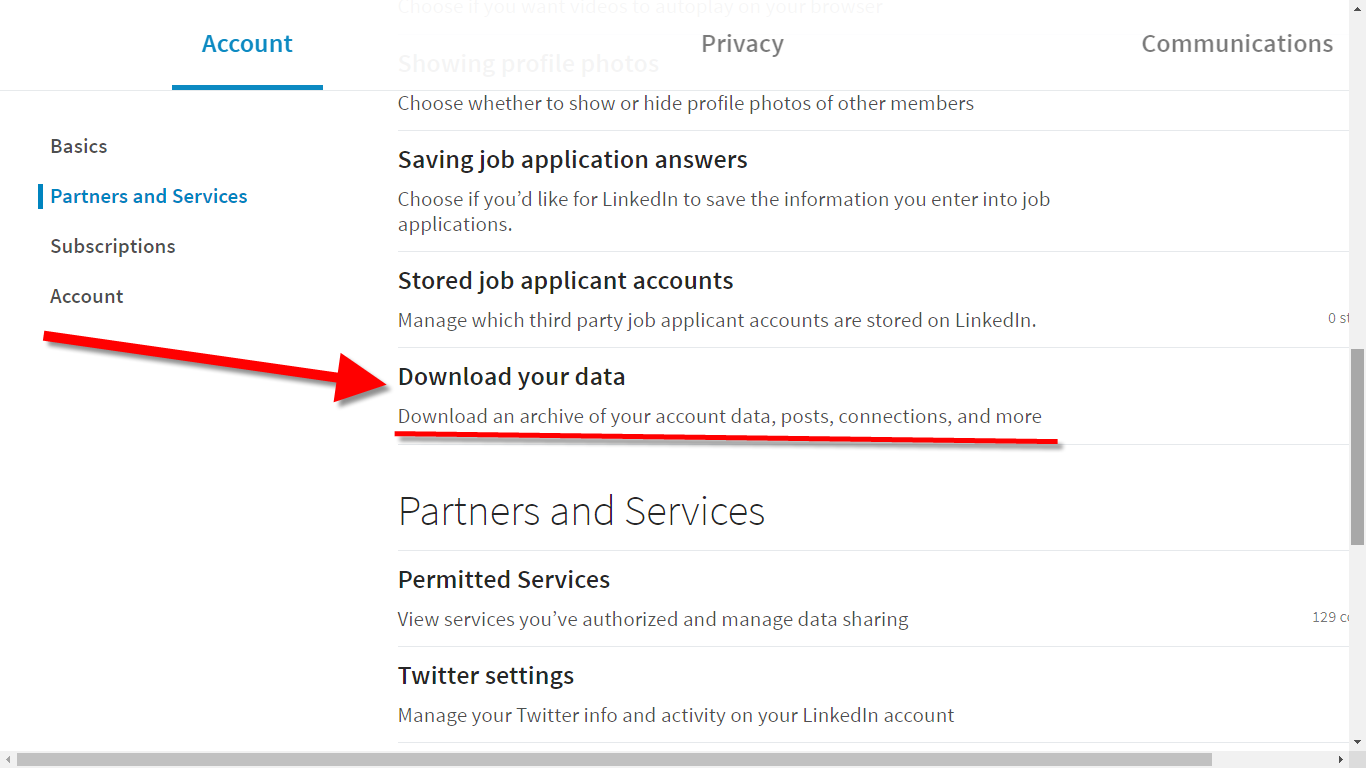Image resolution: width=1366 pixels, height=768 pixels.
Task: Click the 0 count beside Stored job applicant accounts
Action: coord(1338,318)
